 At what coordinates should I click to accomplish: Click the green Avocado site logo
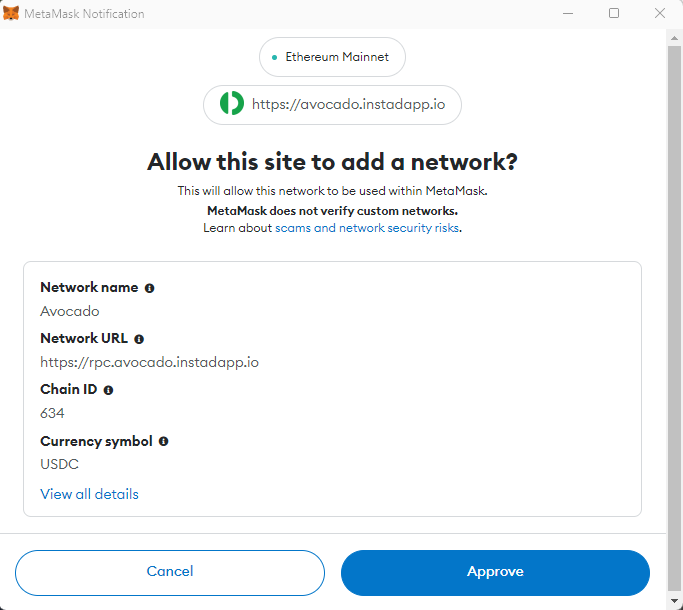coord(232,103)
